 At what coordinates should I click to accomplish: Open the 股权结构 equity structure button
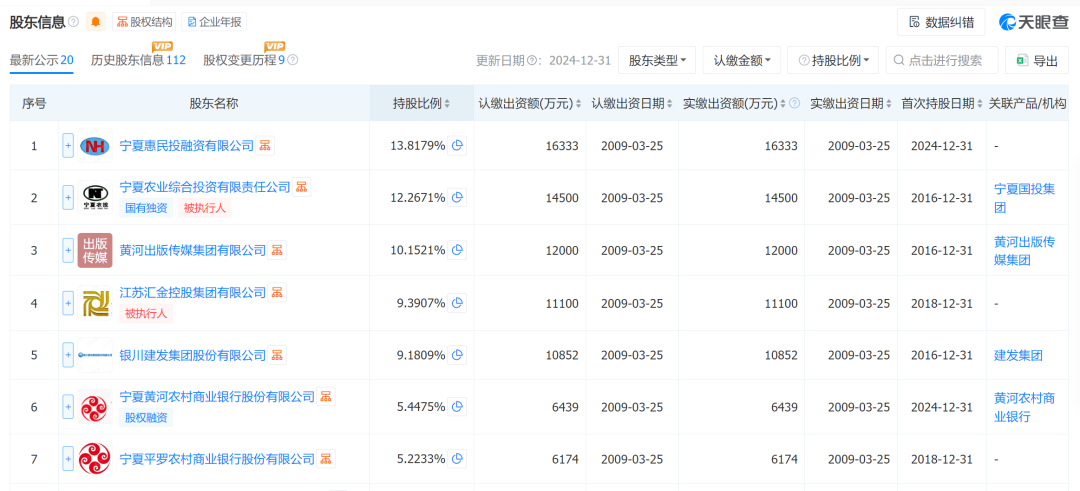point(144,22)
